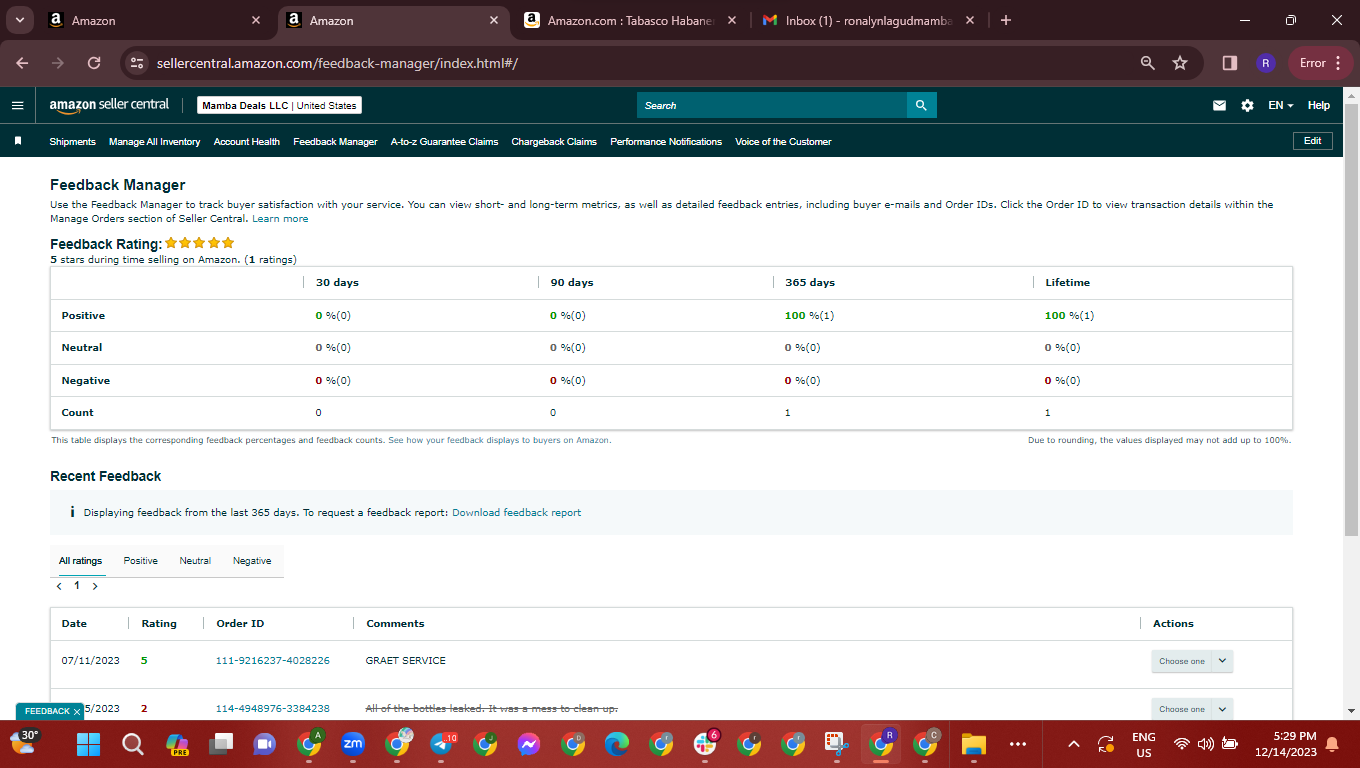Open the EN language dropdown
Image resolution: width=1360 pixels, height=768 pixels.
point(1281,105)
